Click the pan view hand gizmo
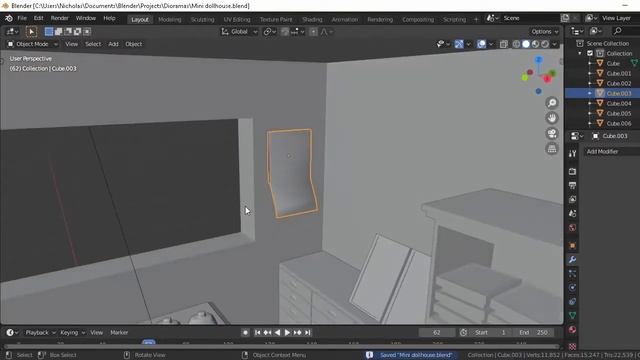This screenshot has width=640, height=360. point(552,118)
